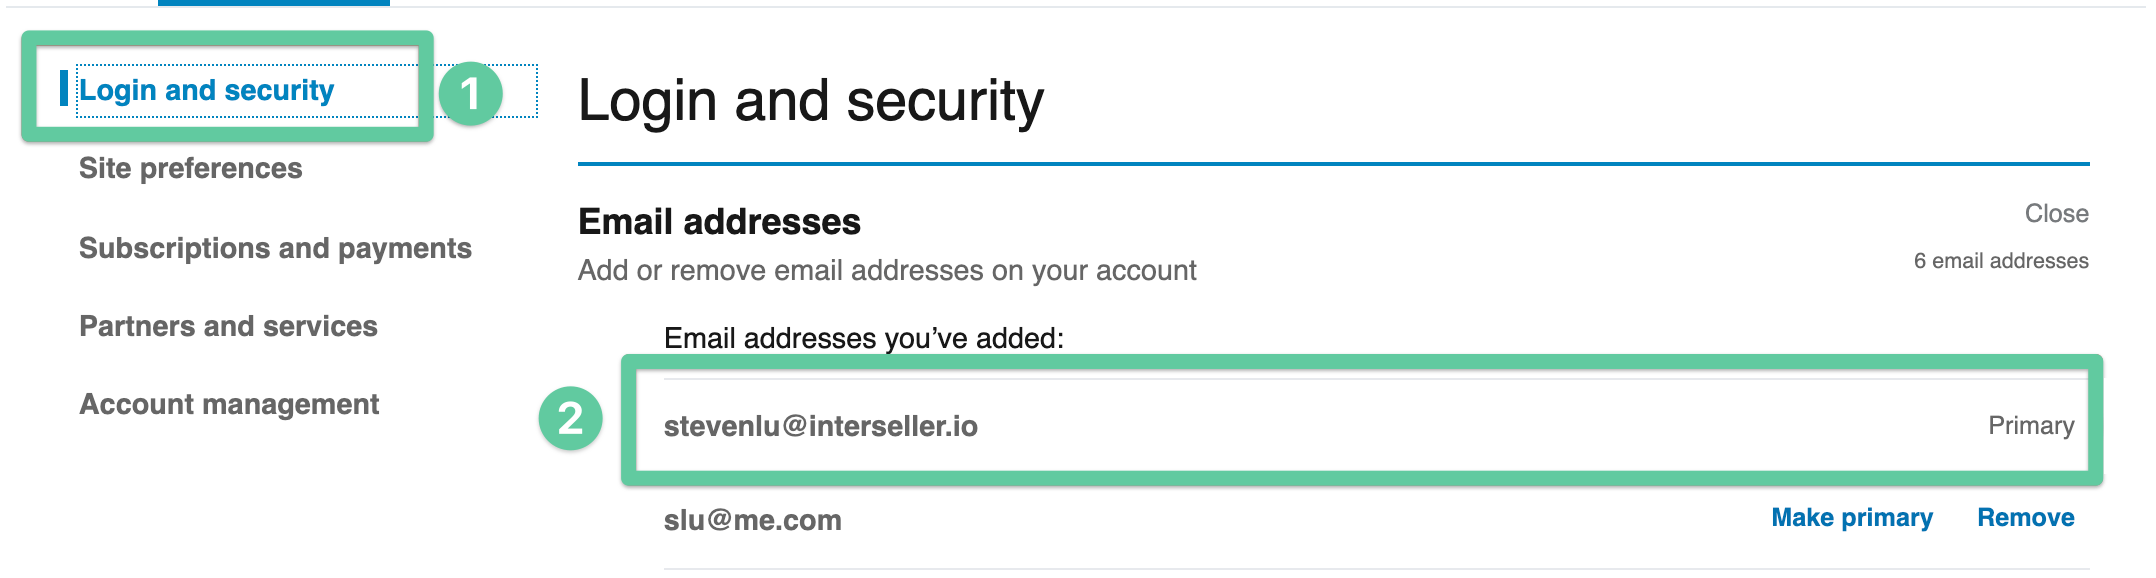Image resolution: width=2156 pixels, height=578 pixels.
Task: Close the Email addresses panel
Action: click(x=2056, y=213)
